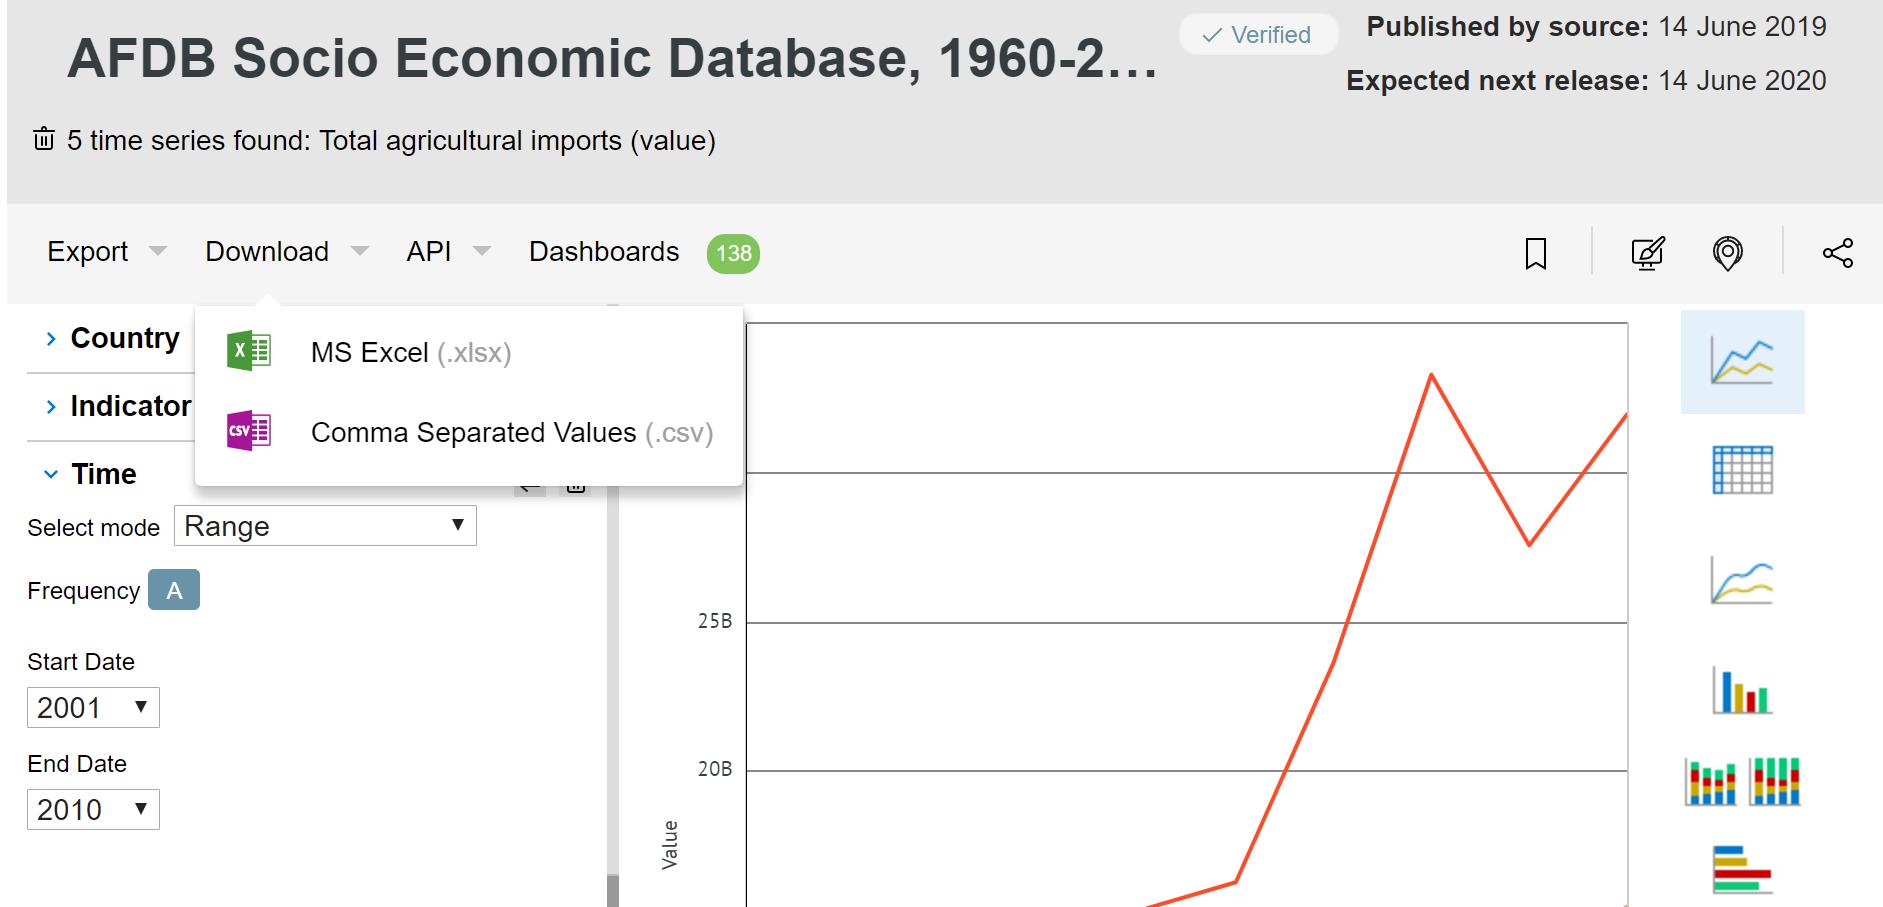Viewport: 1883px width, 907px height.
Task: Click the map location pin icon
Action: pyautogui.click(x=1727, y=253)
